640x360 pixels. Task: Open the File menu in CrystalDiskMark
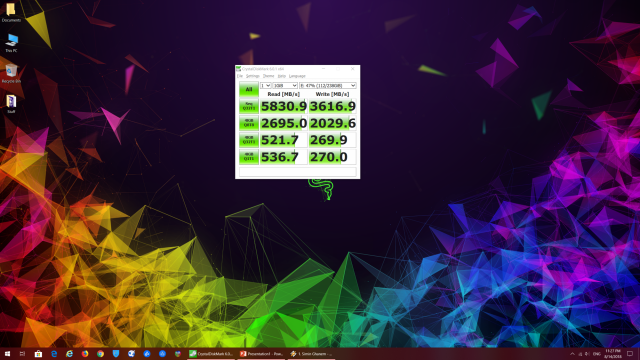[x=240, y=76]
